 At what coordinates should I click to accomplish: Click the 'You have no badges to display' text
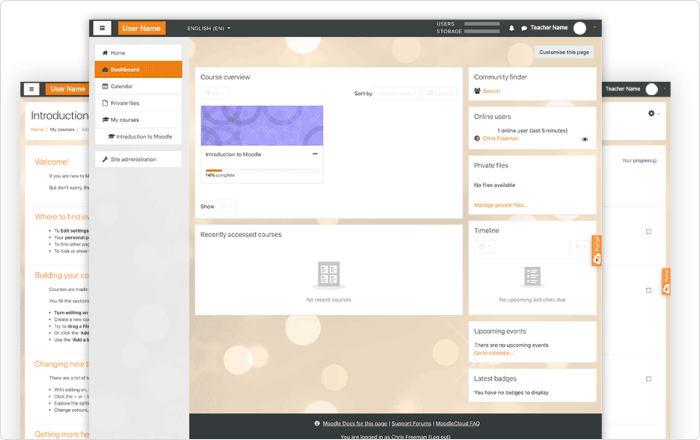(x=511, y=393)
